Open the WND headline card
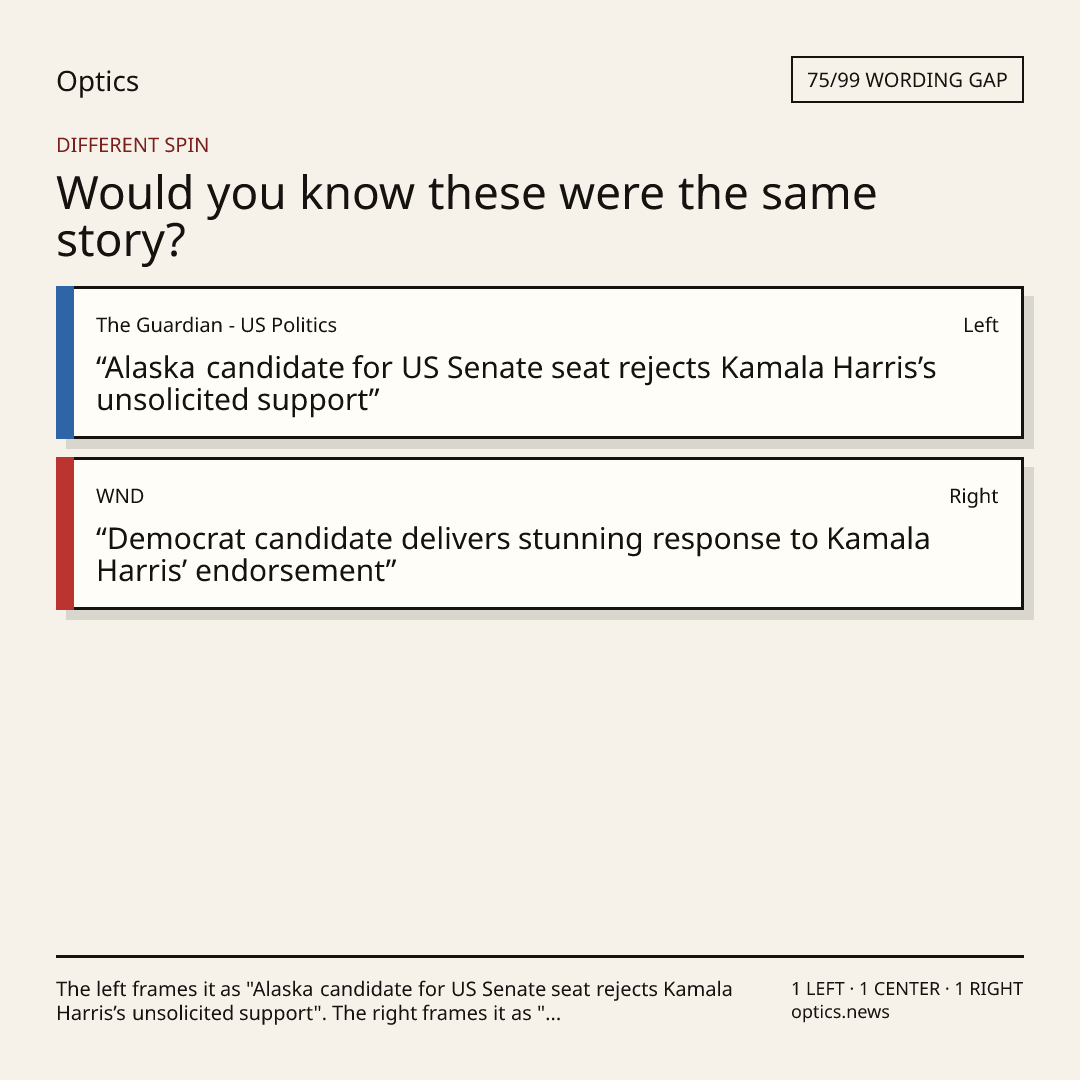 tap(540, 533)
